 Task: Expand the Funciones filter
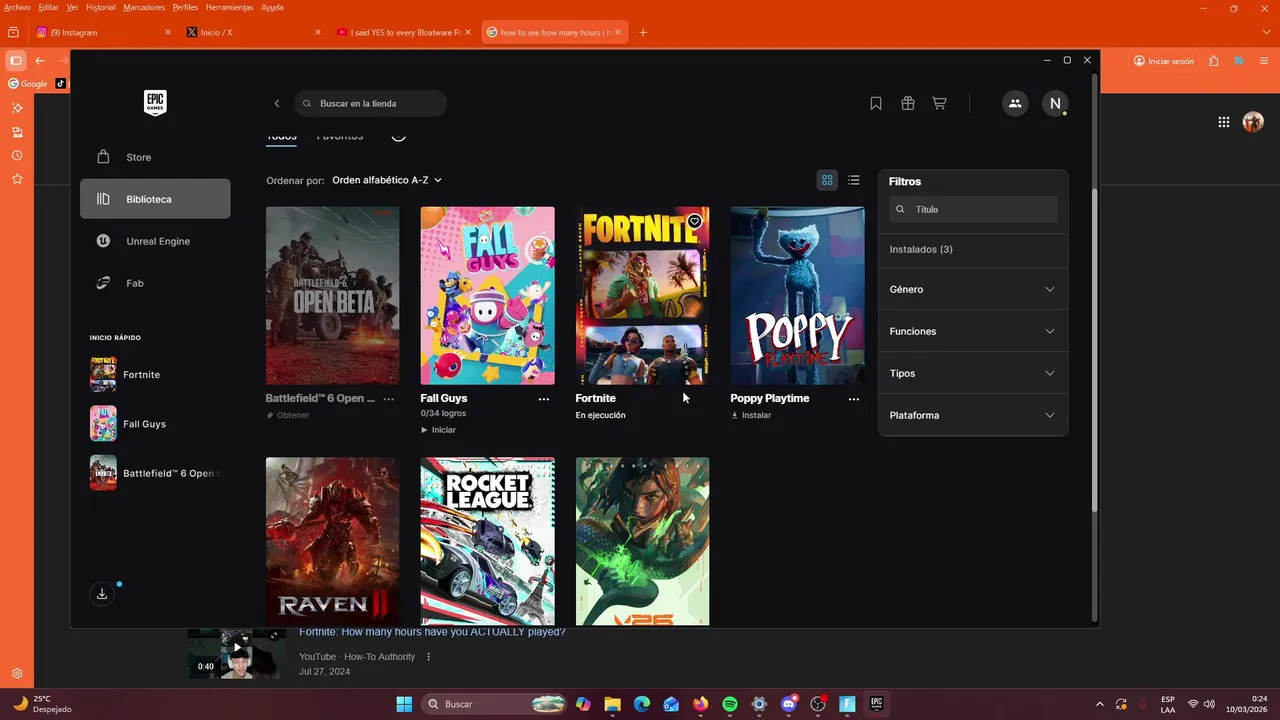pos(972,331)
